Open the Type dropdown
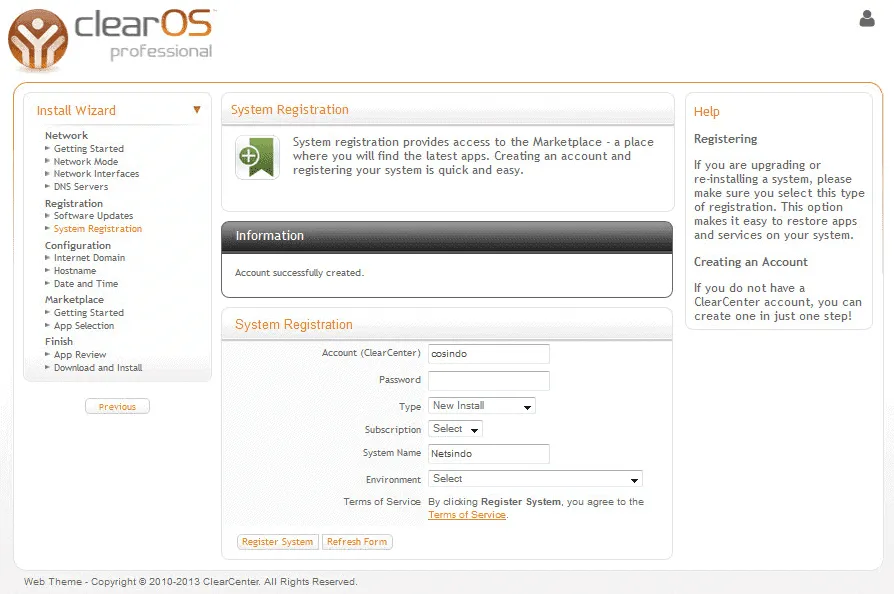The height and width of the screenshot is (594, 894). tap(482, 406)
